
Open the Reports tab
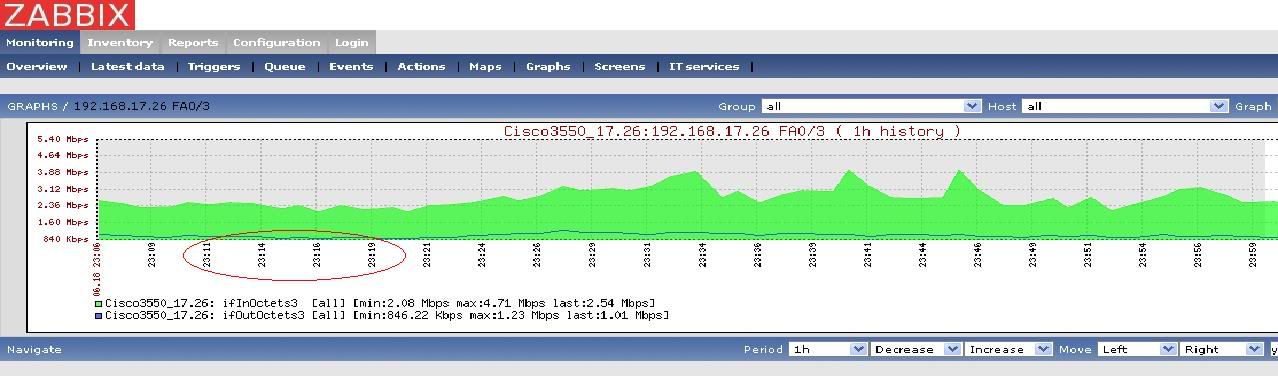[x=193, y=42]
